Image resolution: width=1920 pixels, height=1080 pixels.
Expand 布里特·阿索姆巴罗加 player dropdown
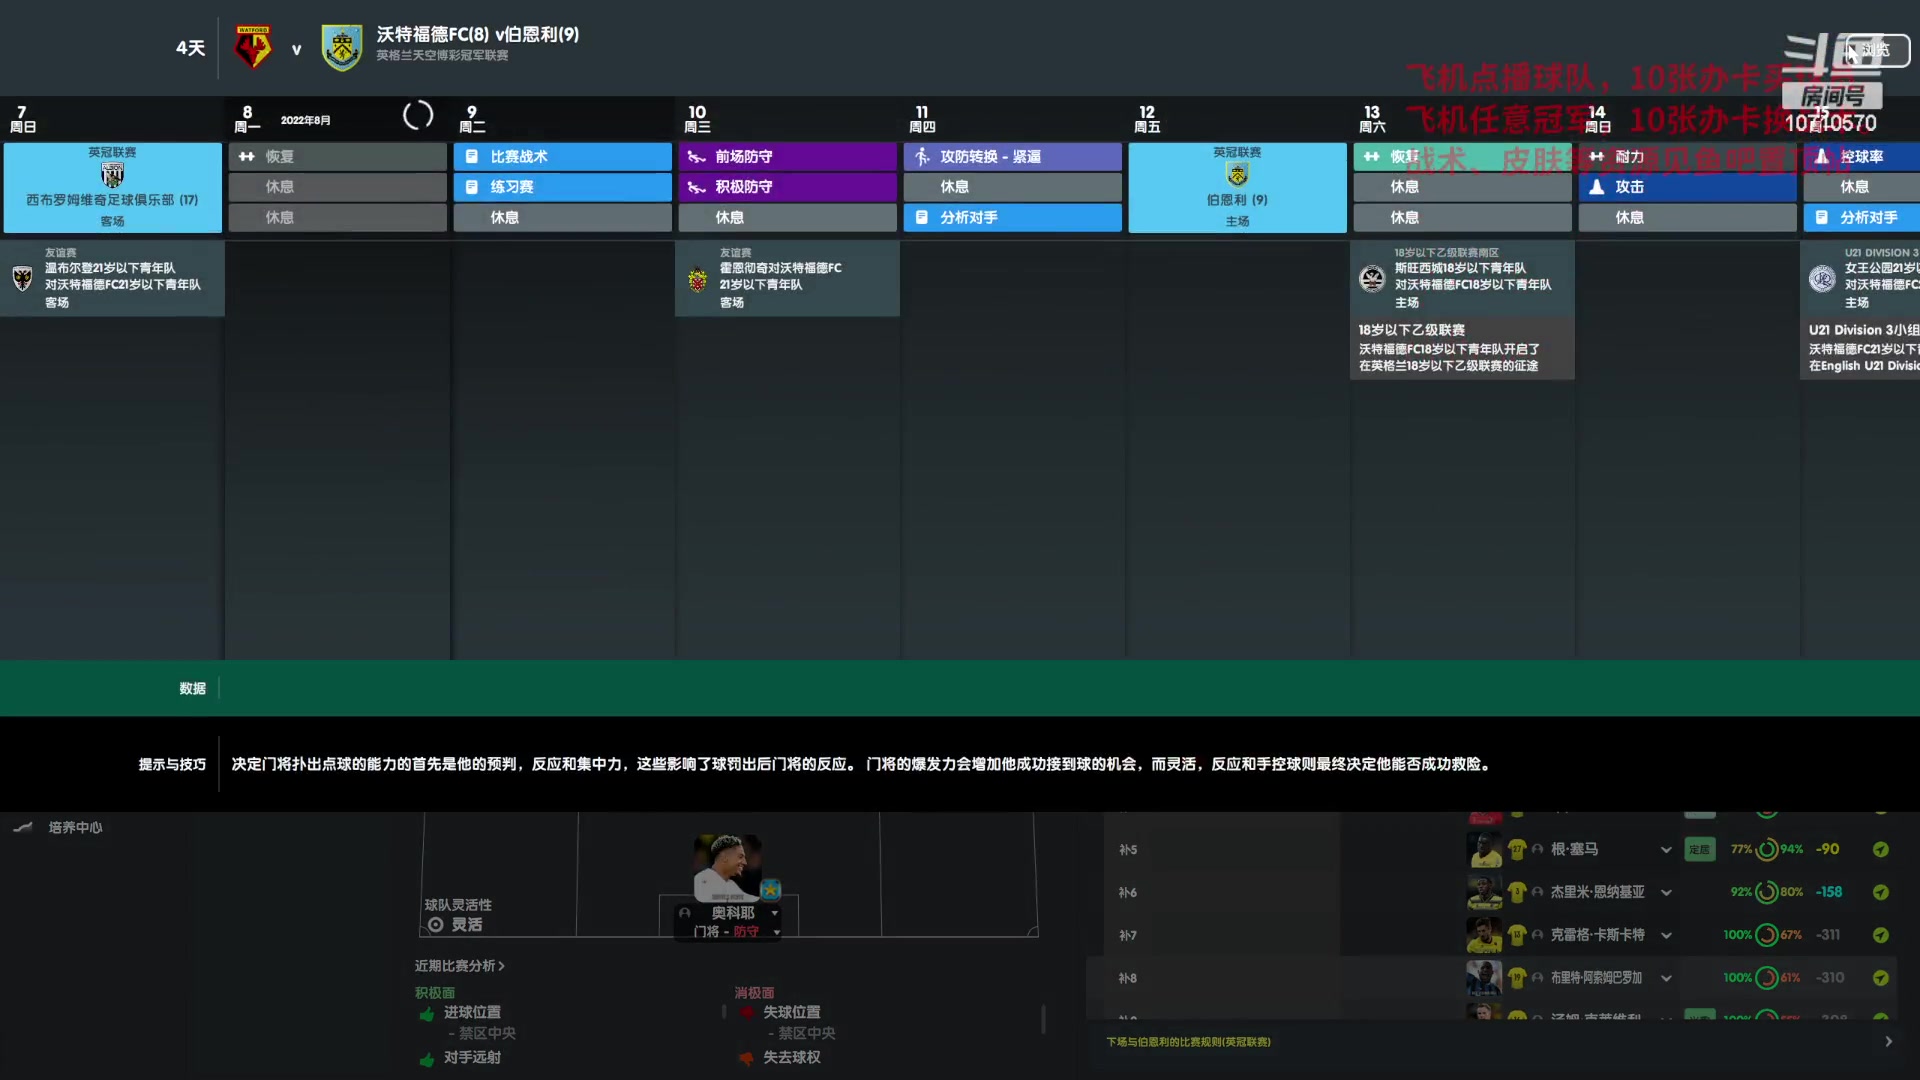[1666, 978]
